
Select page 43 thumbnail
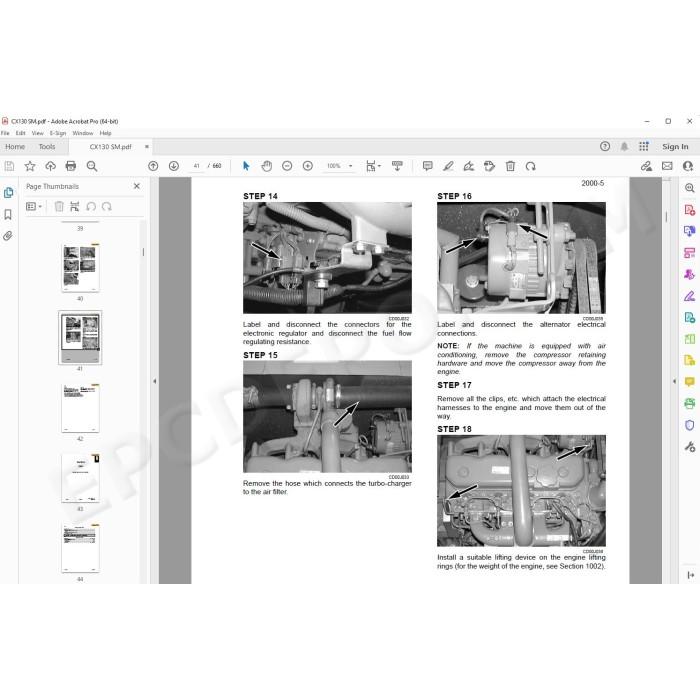[x=80, y=478]
